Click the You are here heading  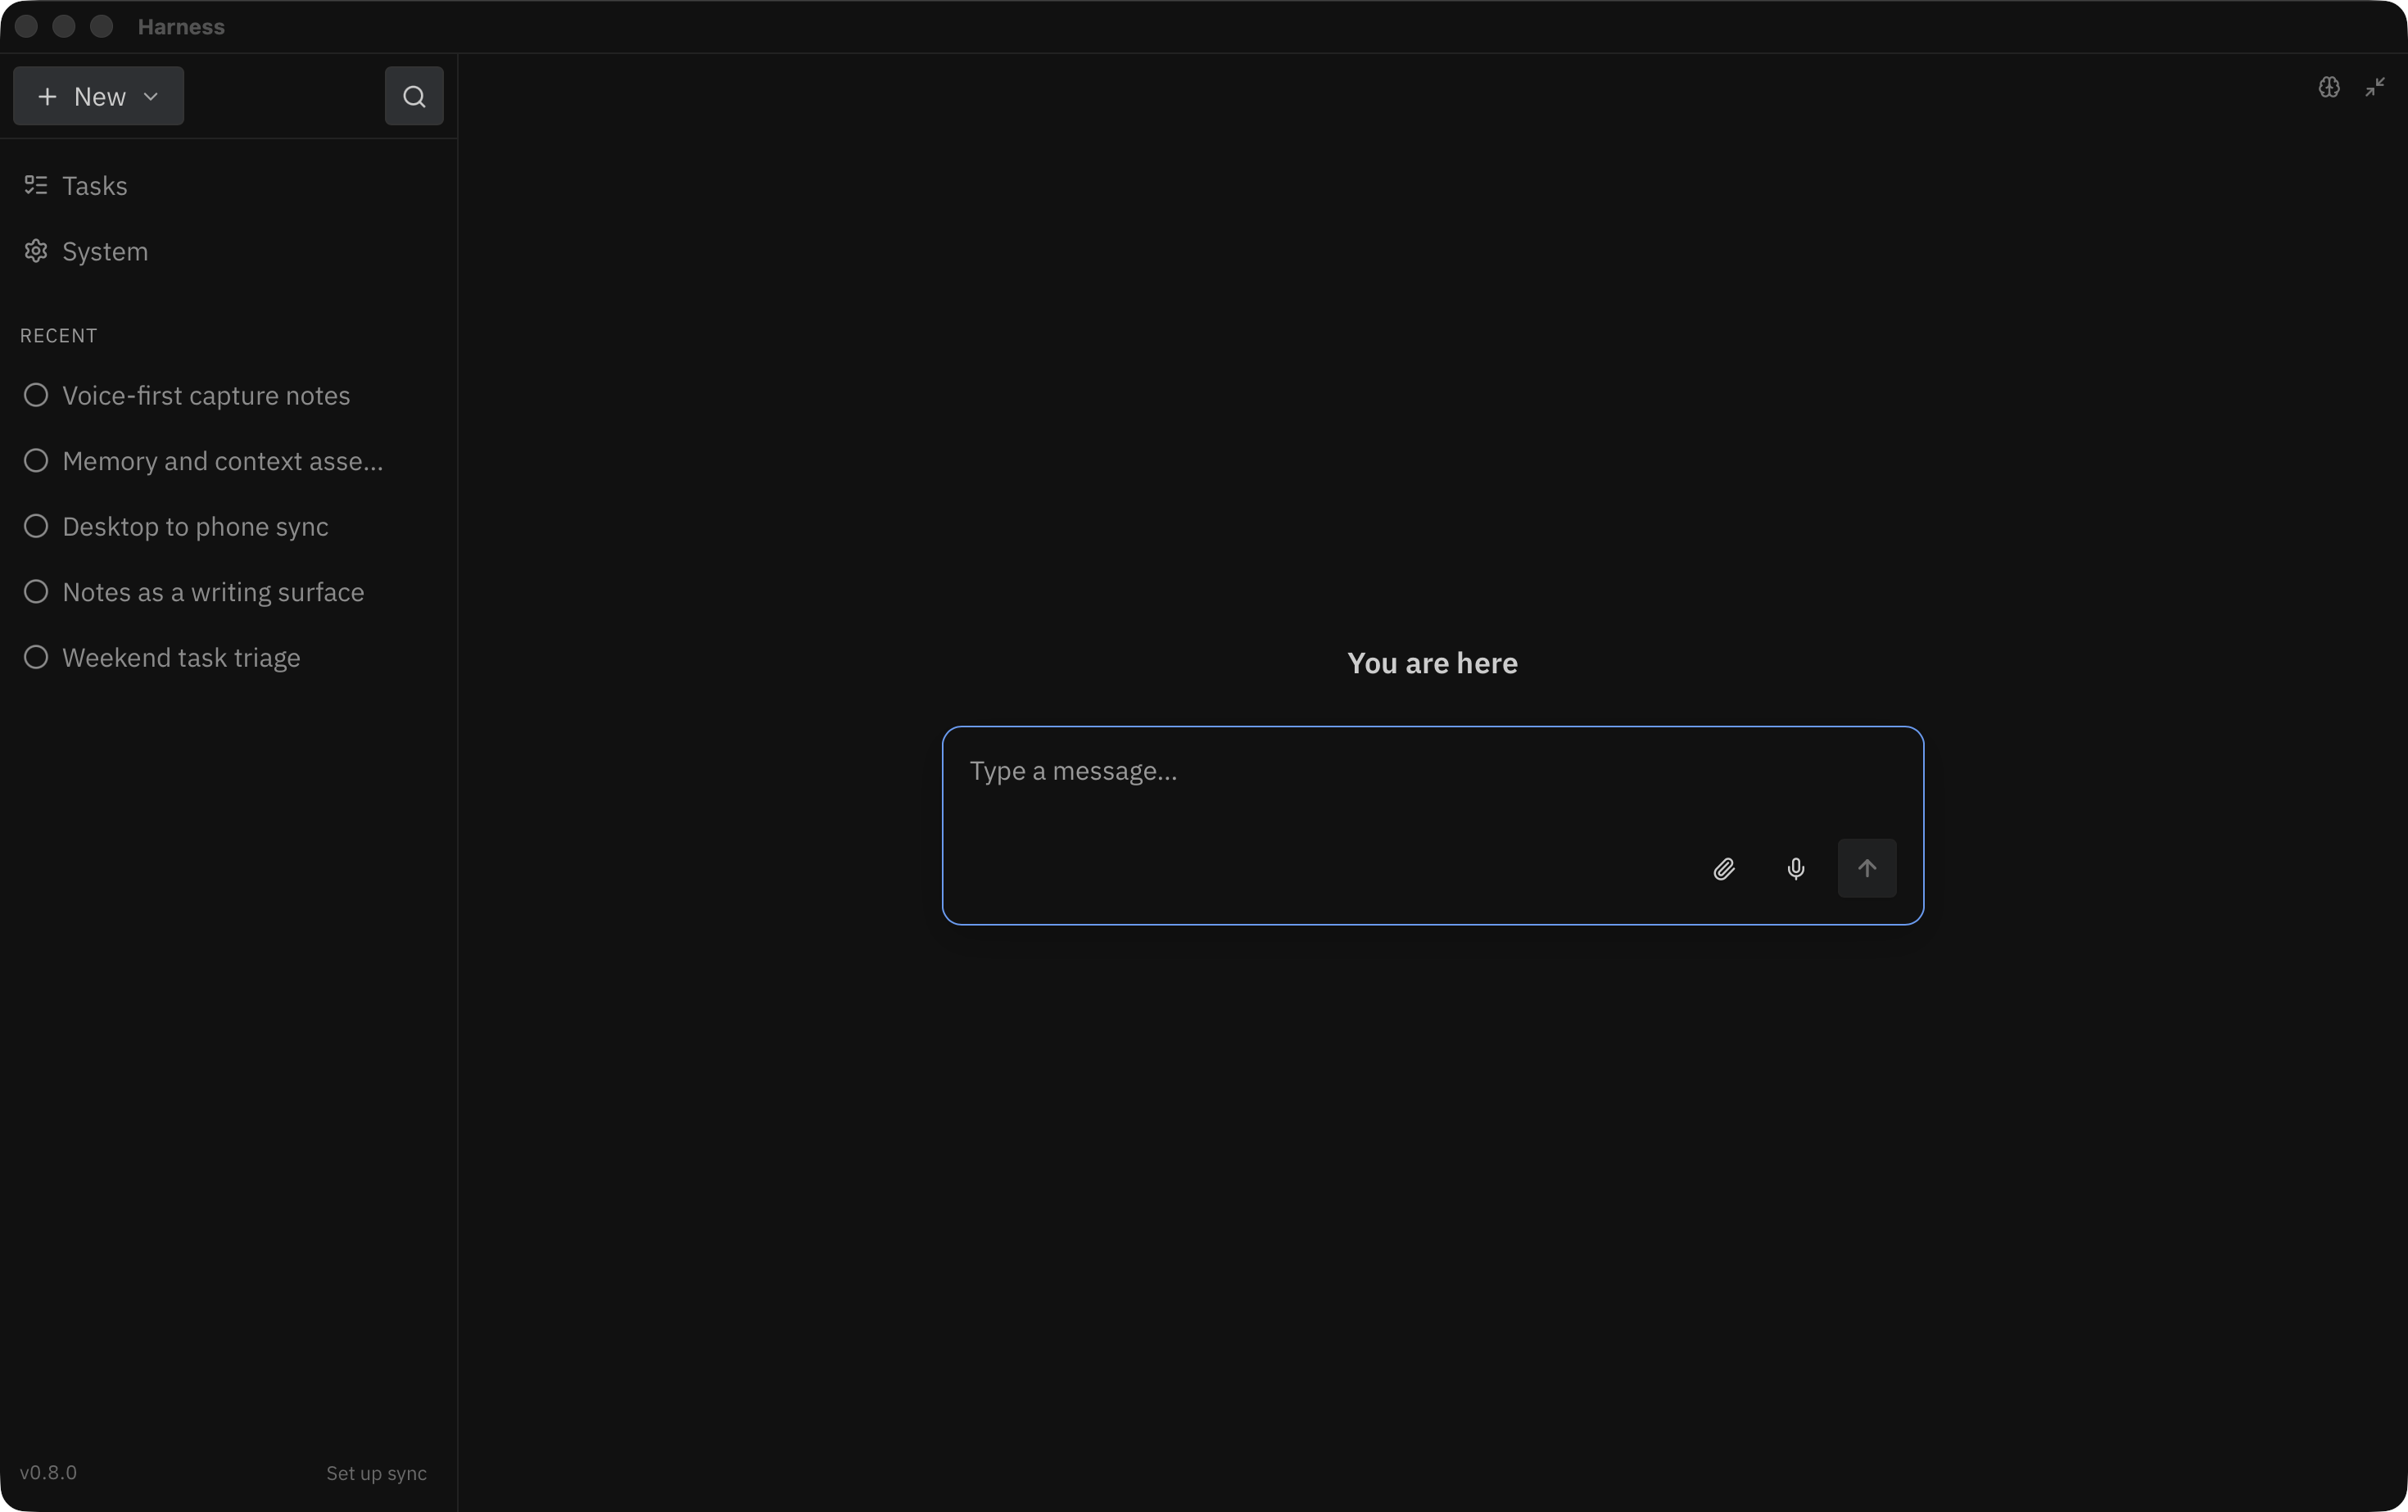tap(1432, 663)
